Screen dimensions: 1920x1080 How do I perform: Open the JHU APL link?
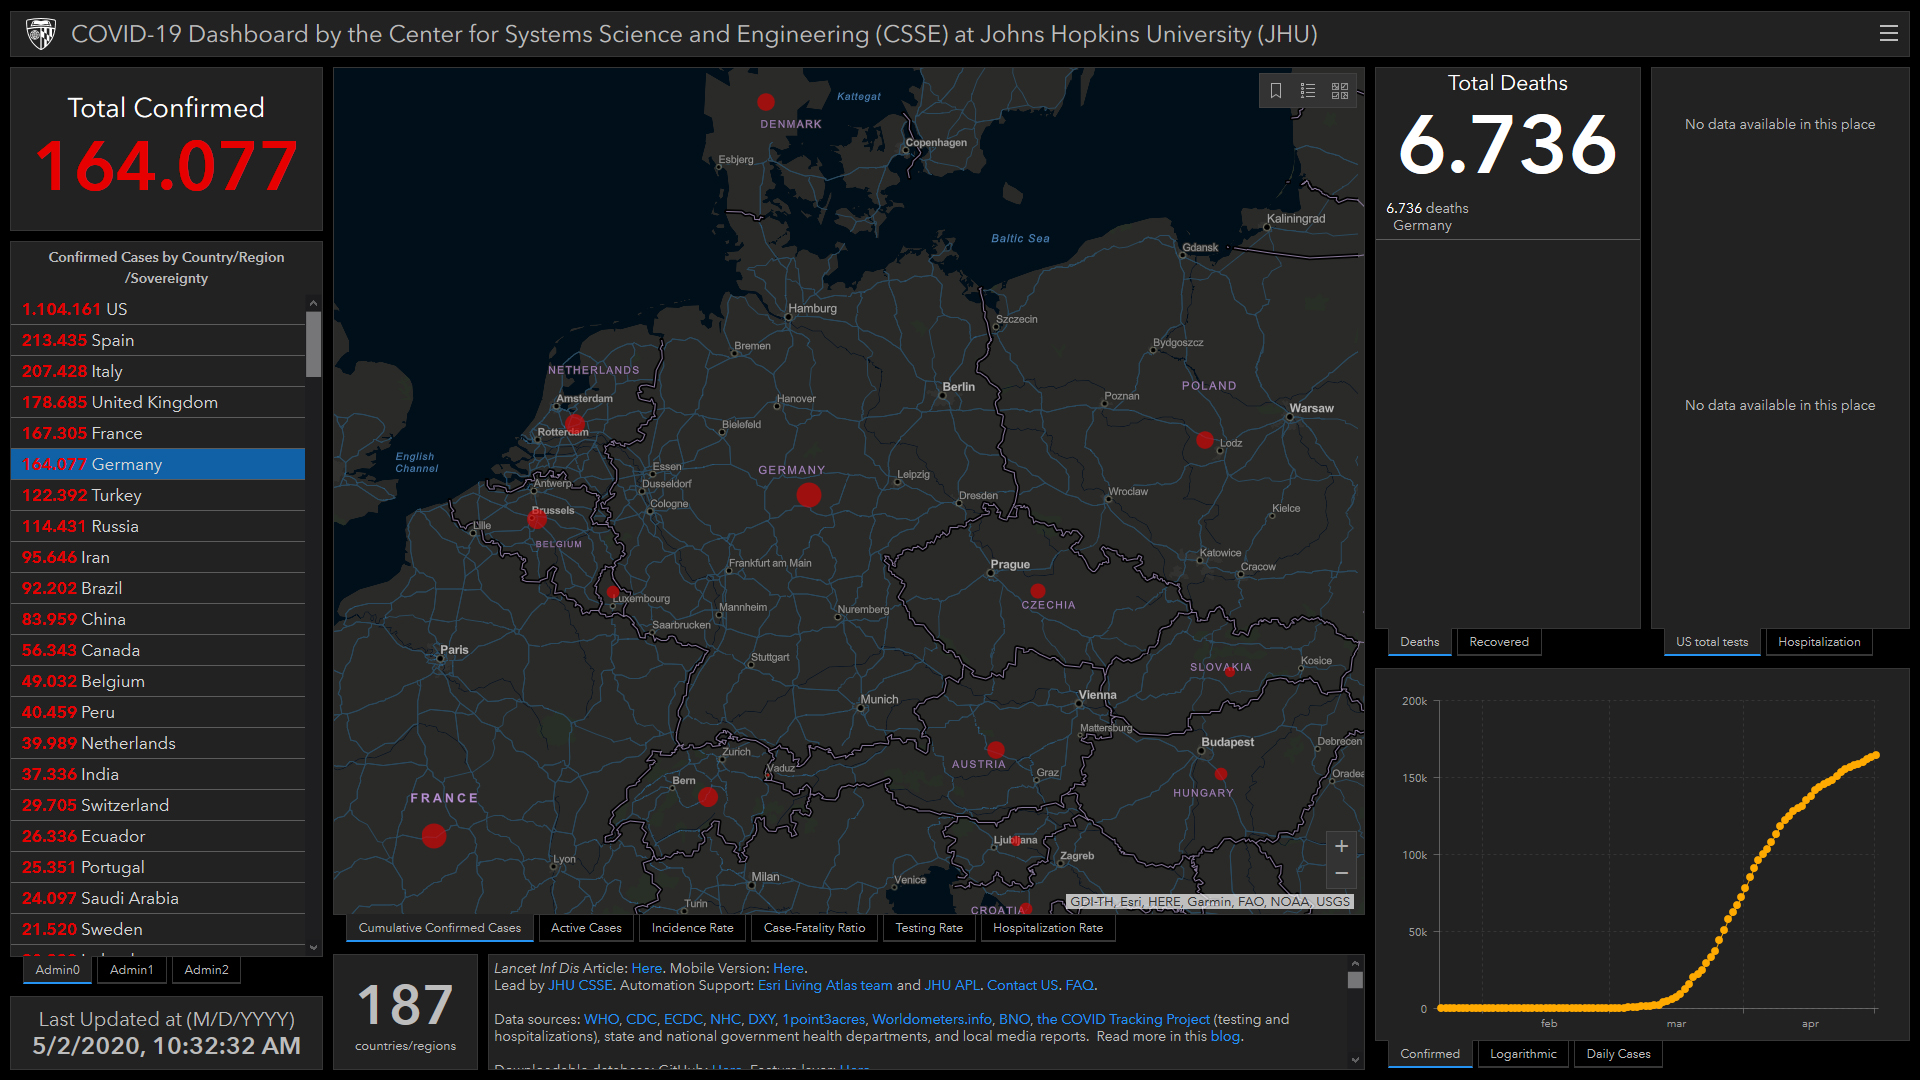[x=952, y=985]
